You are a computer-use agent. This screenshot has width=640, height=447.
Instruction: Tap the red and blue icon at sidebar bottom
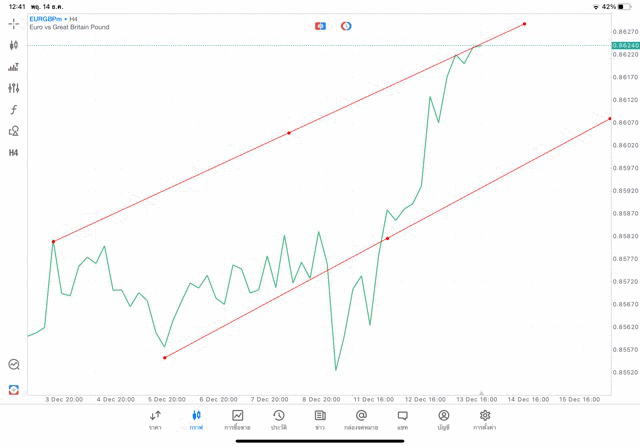14,389
